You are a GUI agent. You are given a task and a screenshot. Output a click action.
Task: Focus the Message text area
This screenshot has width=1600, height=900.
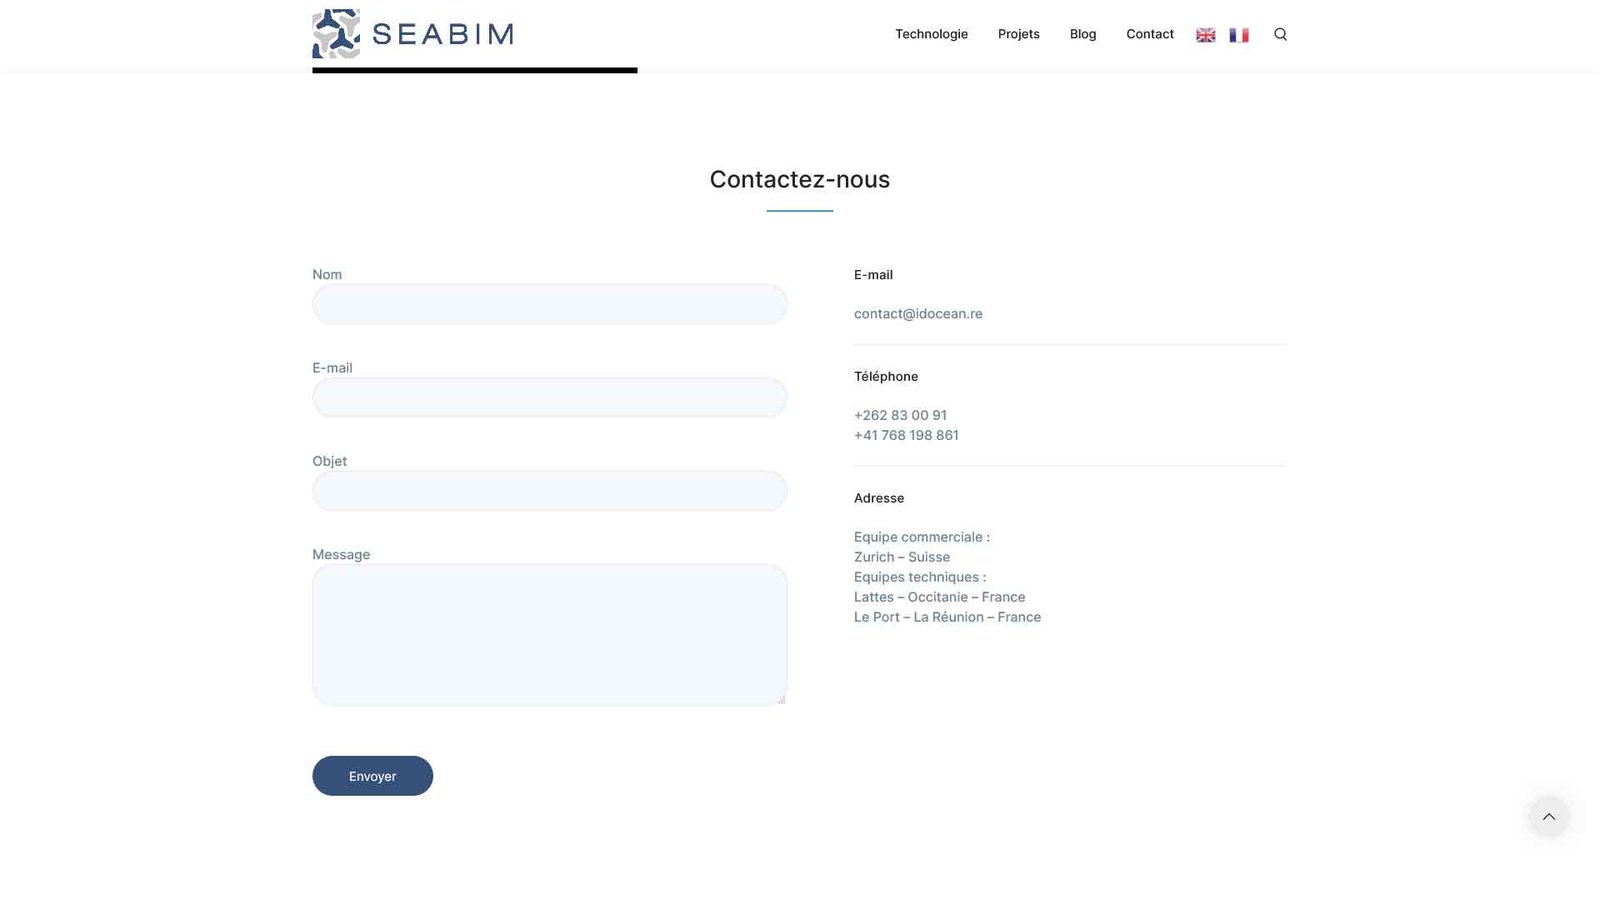tap(550, 635)
